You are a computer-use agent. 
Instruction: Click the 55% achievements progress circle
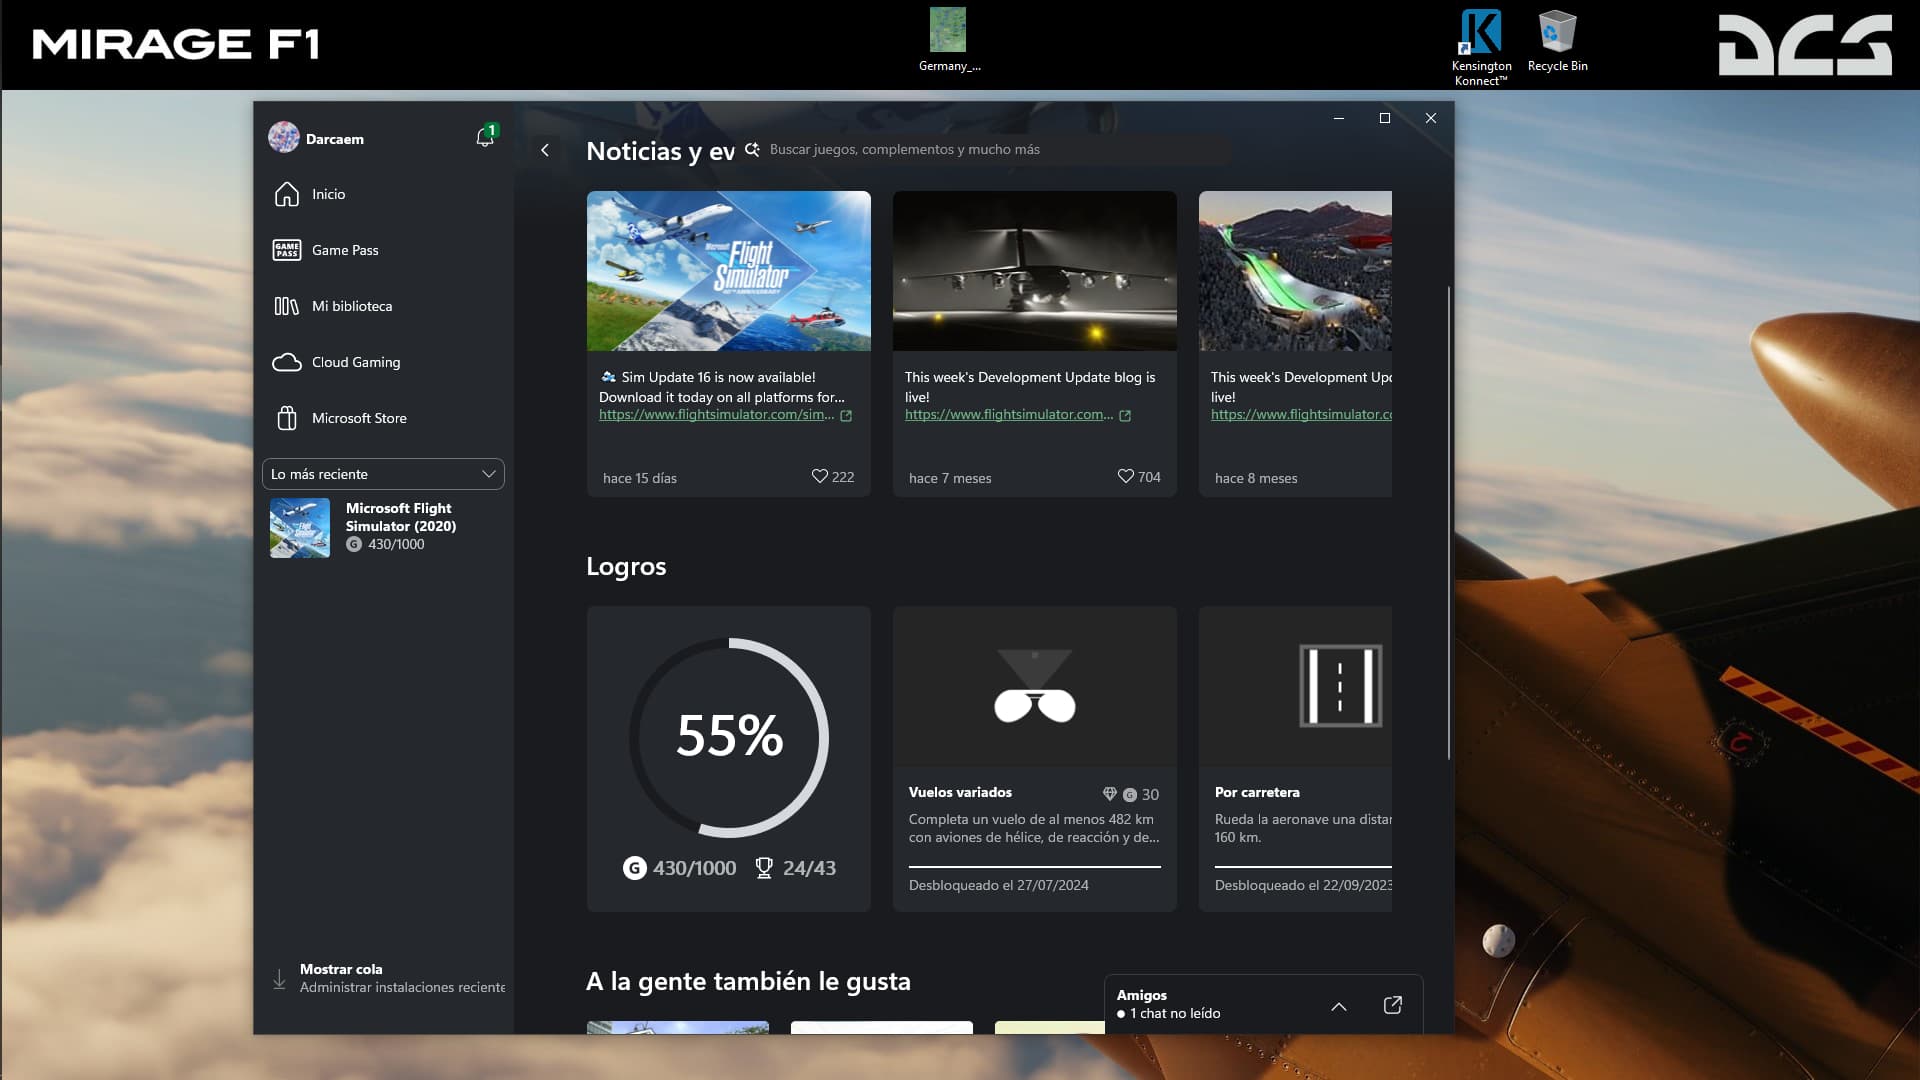(729, 737)
